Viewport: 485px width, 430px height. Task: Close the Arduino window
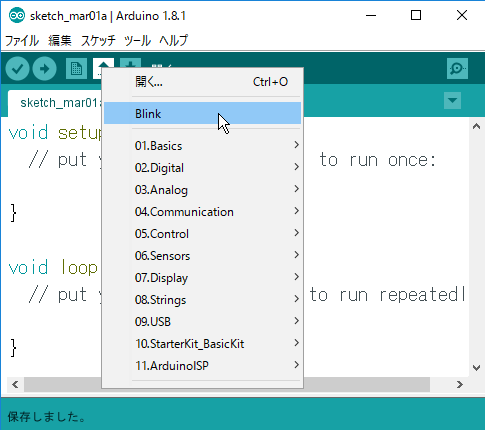click(x=462, y=15)
